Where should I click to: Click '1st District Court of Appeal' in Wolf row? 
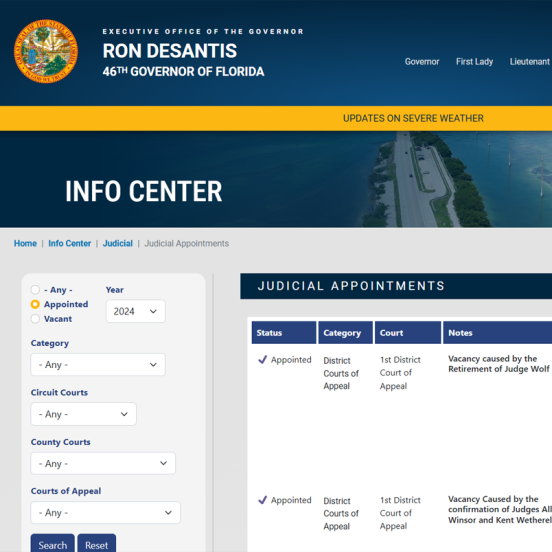click(x=400, y=373)
